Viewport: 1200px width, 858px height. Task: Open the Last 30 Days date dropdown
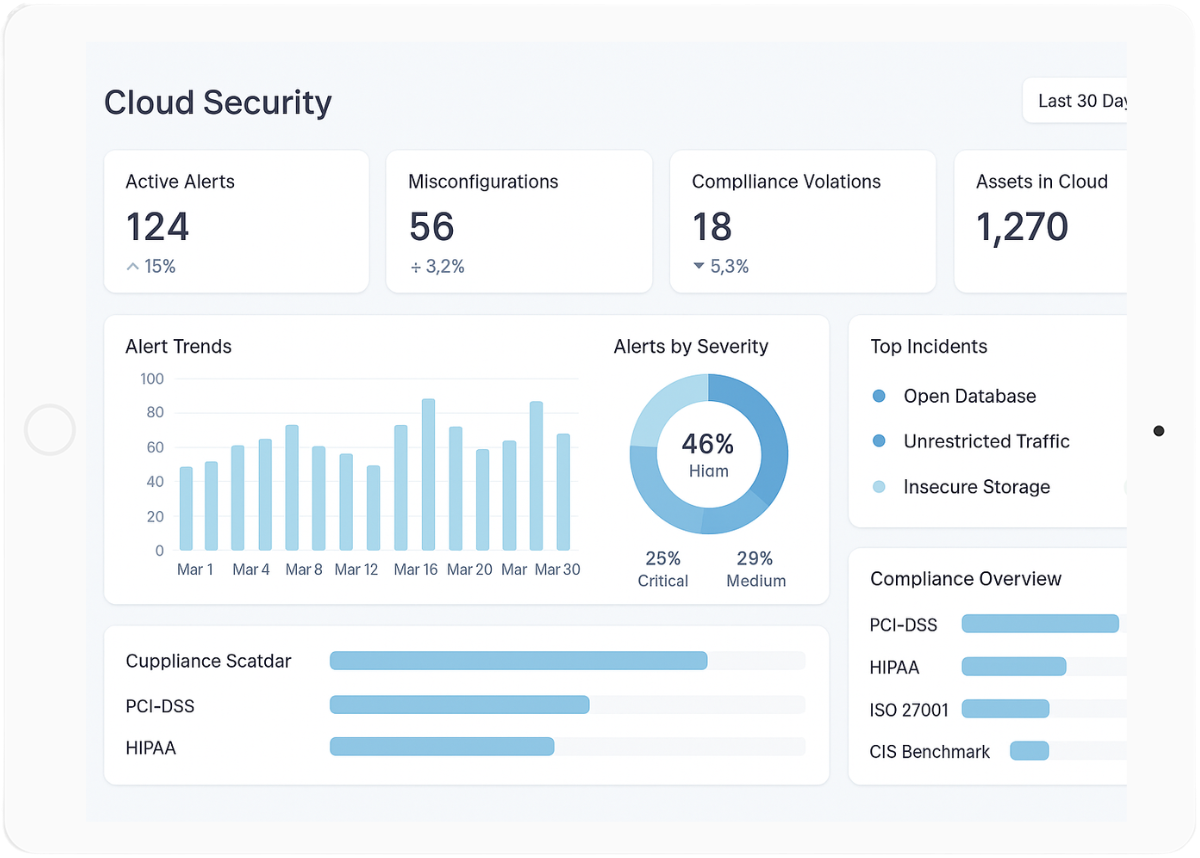pos(1078,101)
